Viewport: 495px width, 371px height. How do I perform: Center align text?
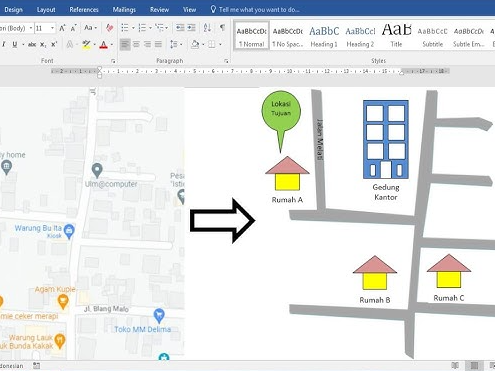click(136, 44)
